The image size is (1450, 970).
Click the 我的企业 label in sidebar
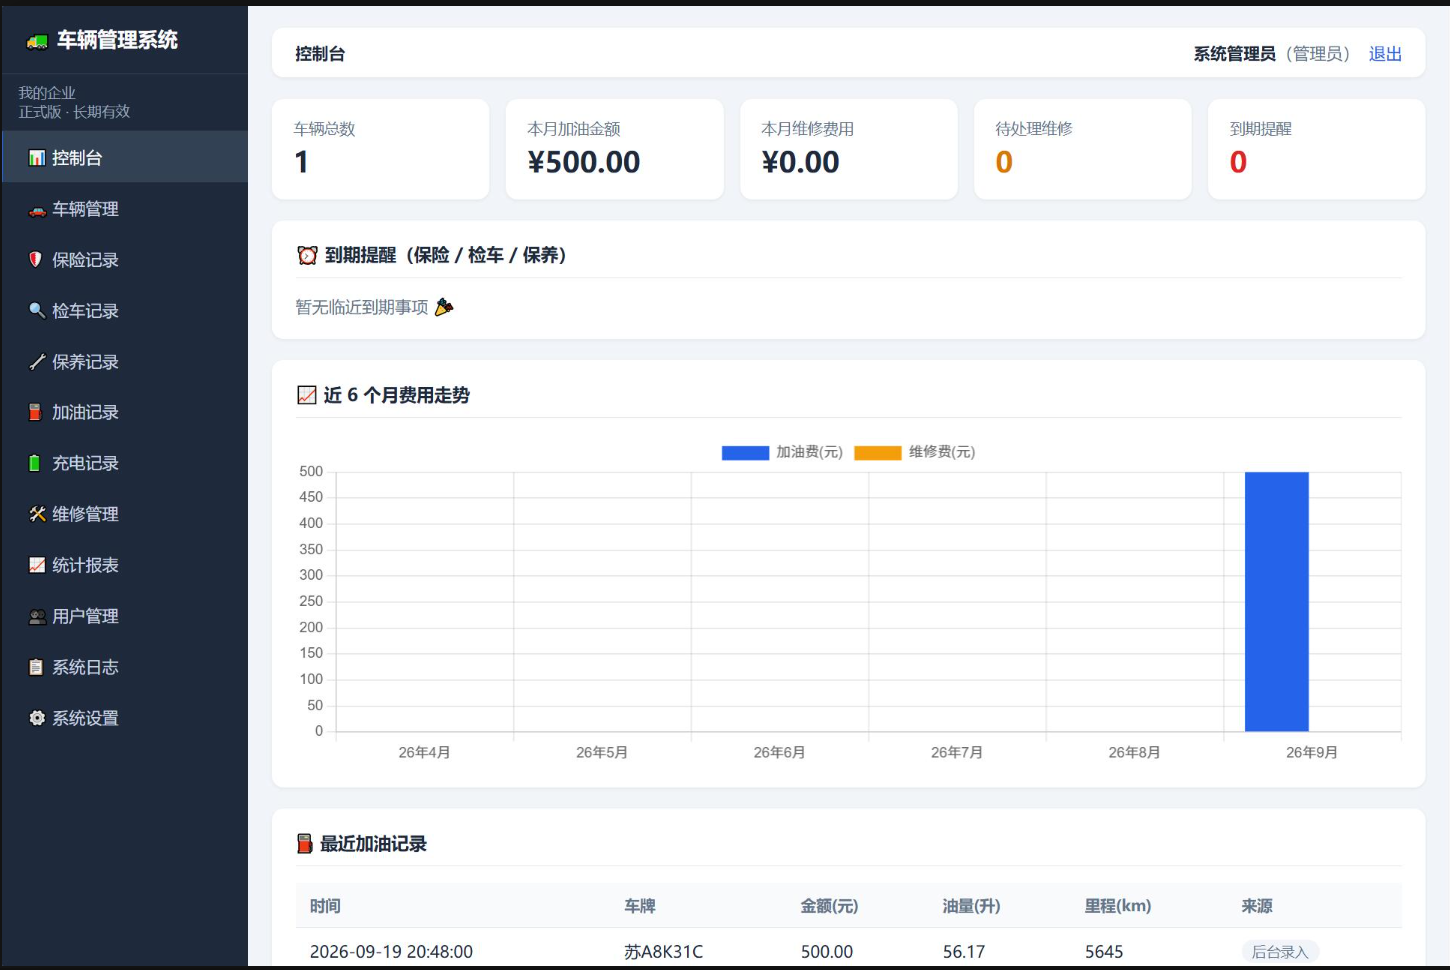[47, 92]
